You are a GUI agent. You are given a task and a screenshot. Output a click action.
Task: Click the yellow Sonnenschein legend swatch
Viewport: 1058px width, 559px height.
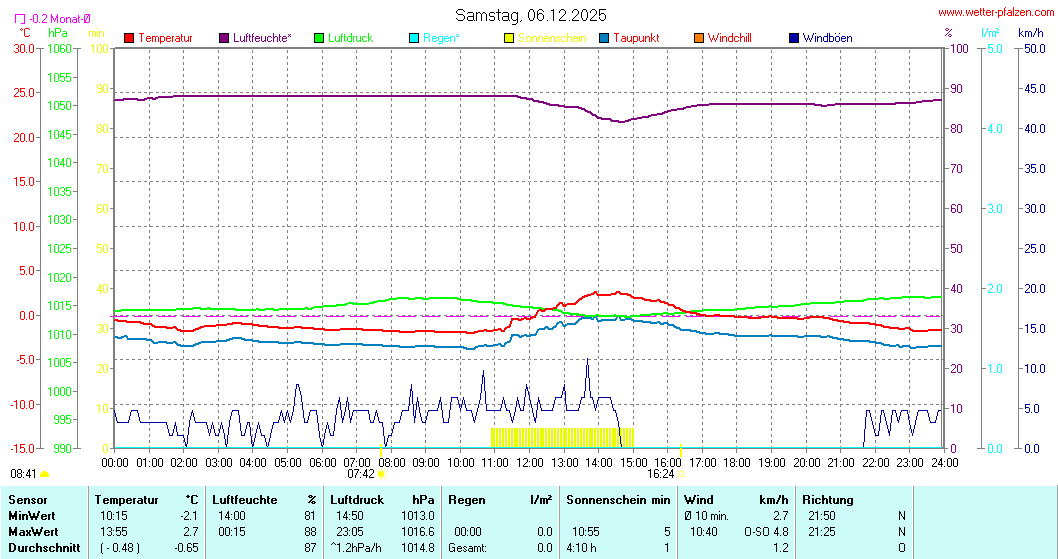tap(509, 38)
